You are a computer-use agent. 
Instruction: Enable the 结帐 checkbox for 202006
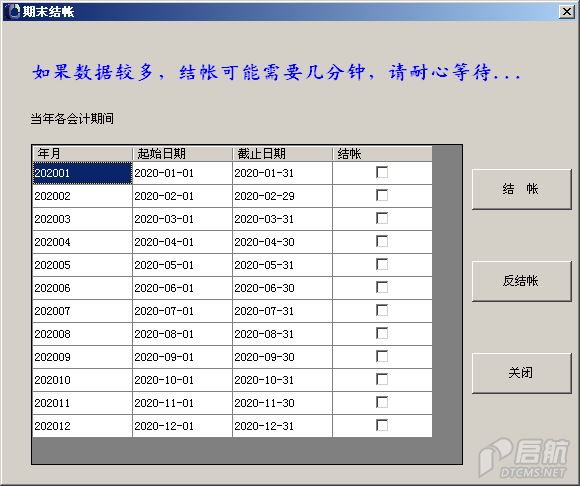tap(382, 287)
